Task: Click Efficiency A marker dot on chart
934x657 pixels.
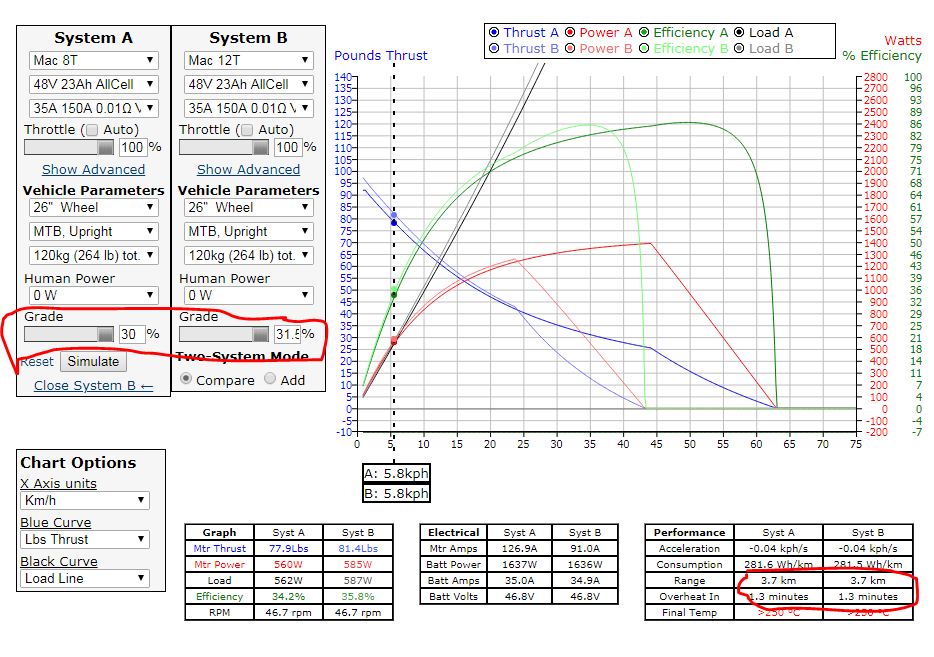Action: click(394, 294)
